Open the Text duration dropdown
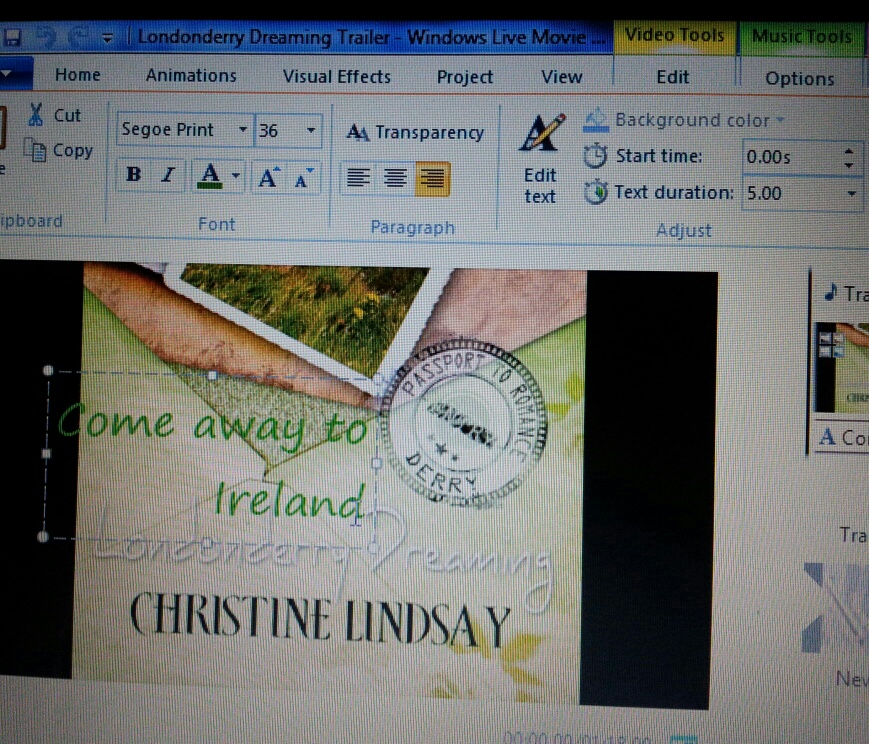Viewport: 869px width, 744px height. pyautogui.click(x=852, y=194)
